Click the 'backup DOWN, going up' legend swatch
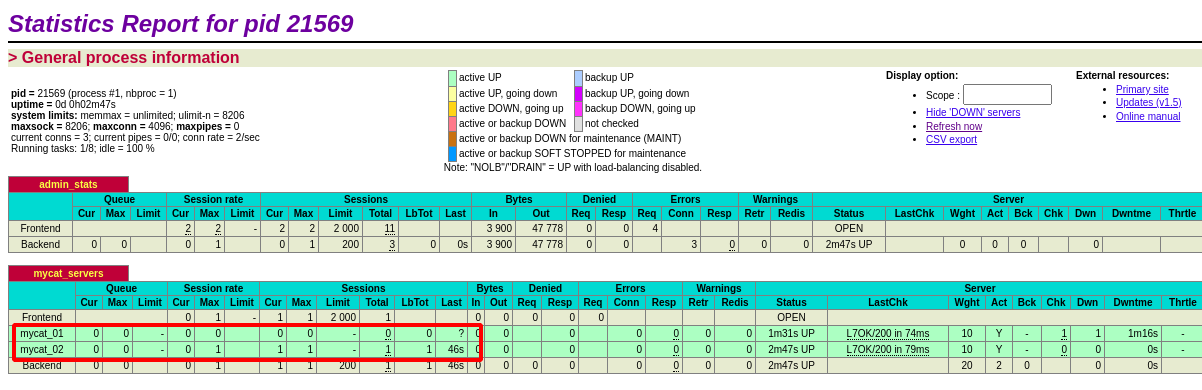 [x=578, y=108]
